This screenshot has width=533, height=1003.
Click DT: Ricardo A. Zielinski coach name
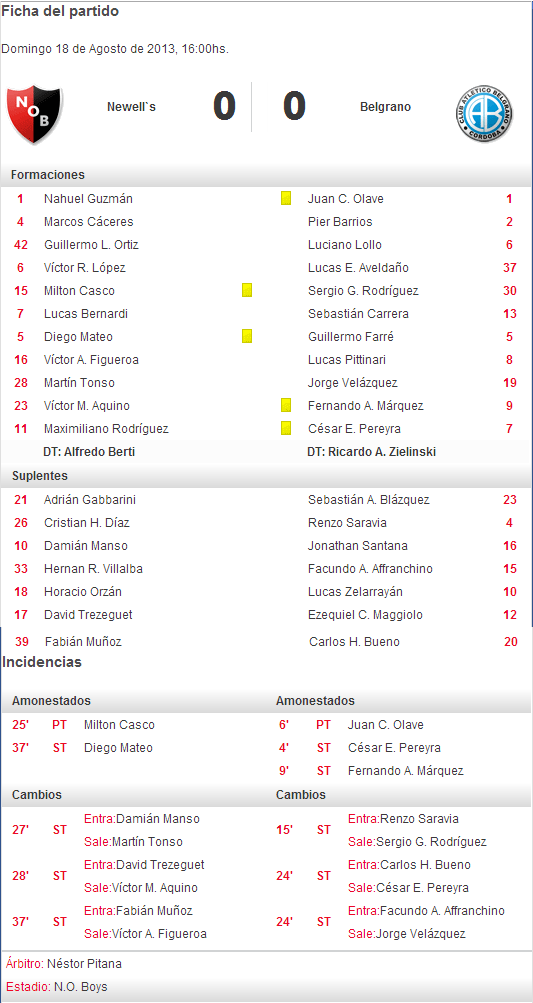(x=372, y=452)
